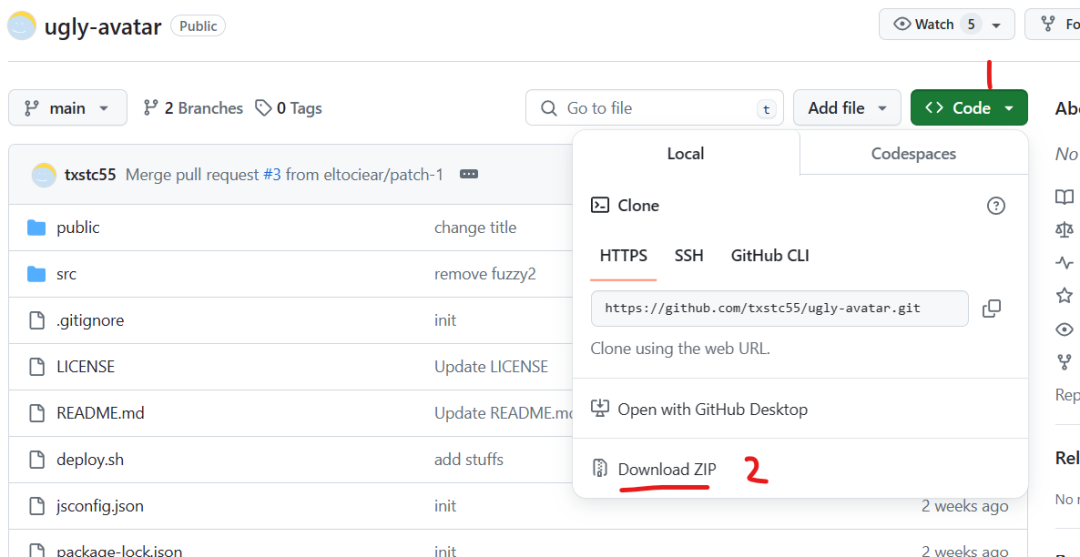Click the ugly-avatar repository name
Screen dimensions: 1080x557
pyautogui.click(x=103, y=27)
